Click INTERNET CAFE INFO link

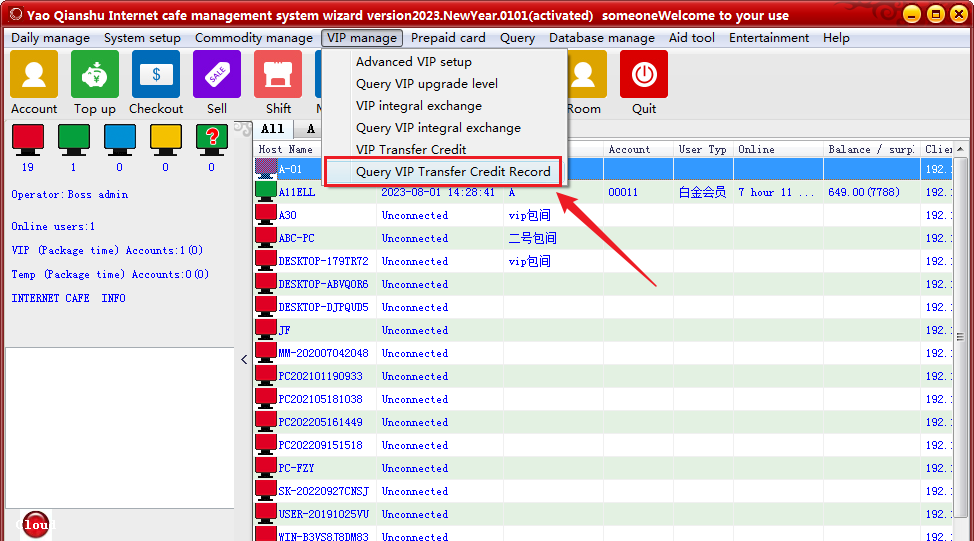(x=68, y=298)
